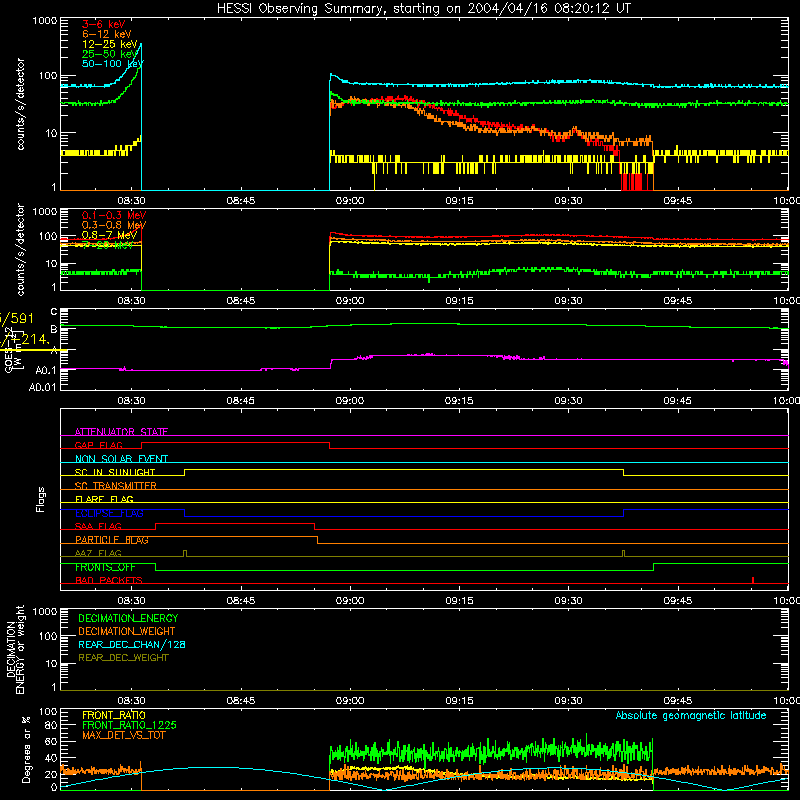The width and height of the screenshot is (800, 800).
Task: Click the "Degrees or %" axis title
Action: click(26, 749)
